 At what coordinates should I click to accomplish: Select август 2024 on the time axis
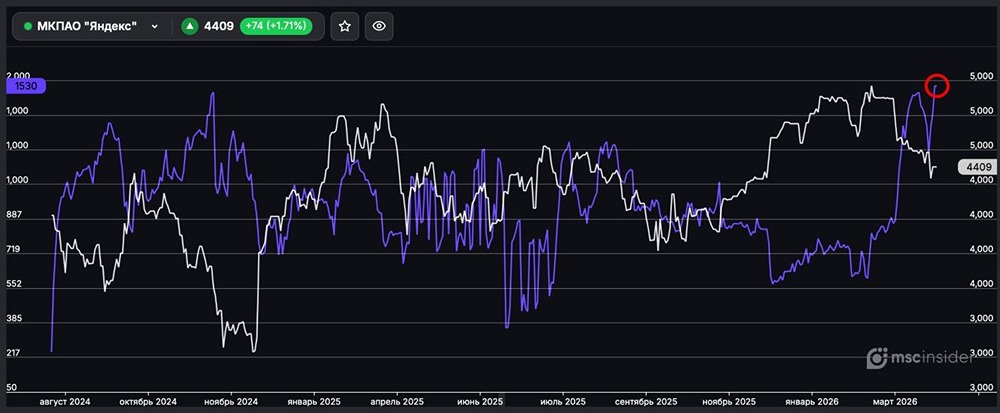pos(64,401)
